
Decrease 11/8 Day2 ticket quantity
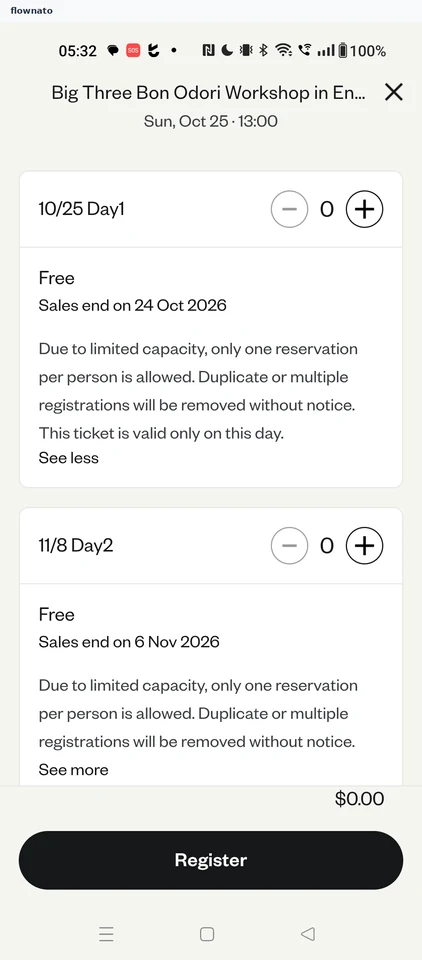pyautogui.click(x=289, y=546)
